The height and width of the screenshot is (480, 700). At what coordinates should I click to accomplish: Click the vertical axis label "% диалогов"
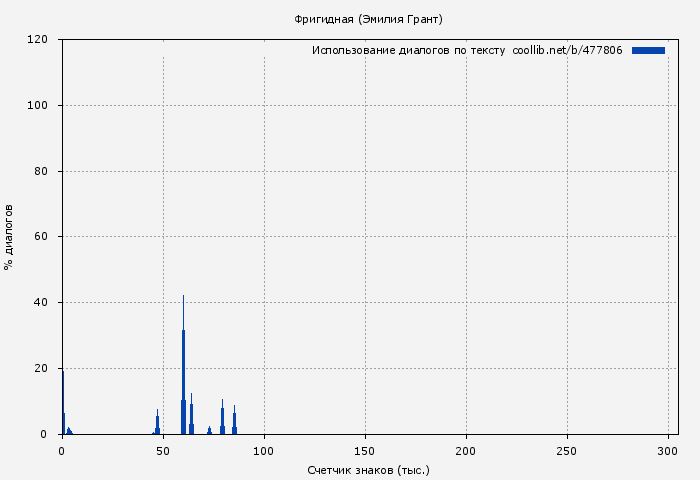9,237
